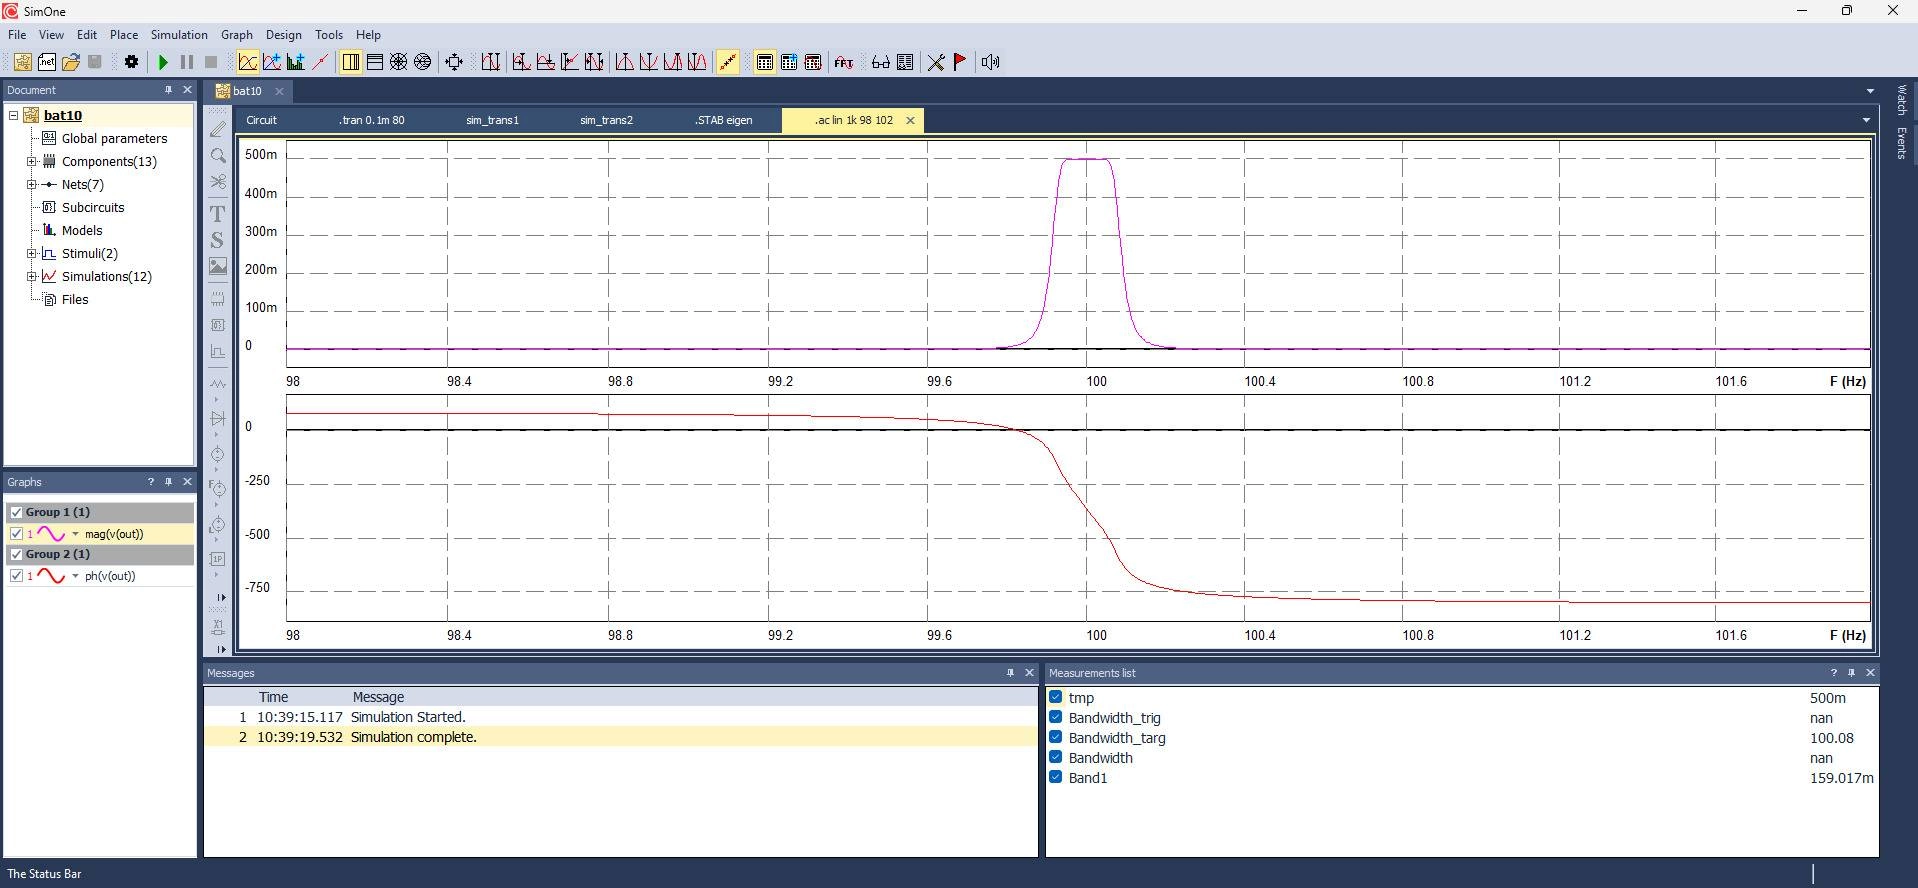Expand the Components(13) tree node
This screenshot has height=888, width=1918.
[31, 161]
